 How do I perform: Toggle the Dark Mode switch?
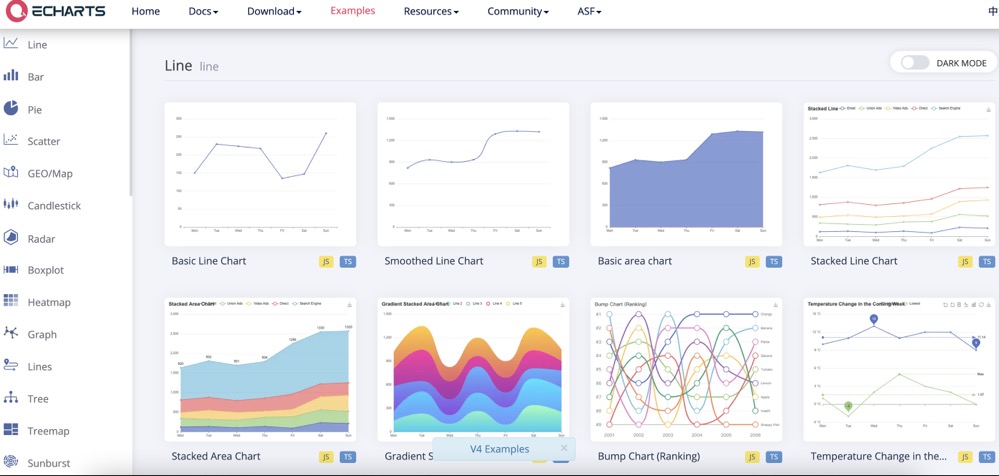coord(915,63)
